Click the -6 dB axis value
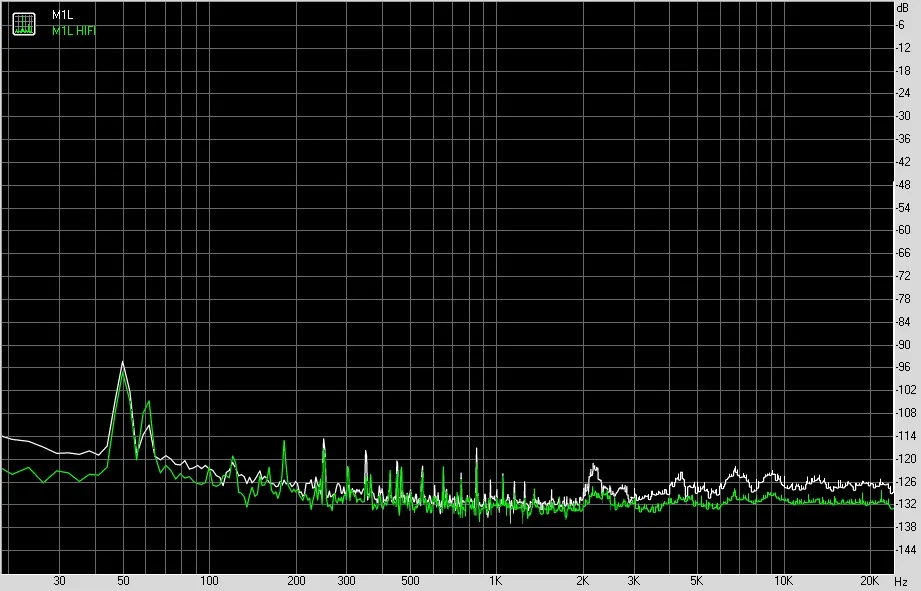The image size is (921, 591). [x=900, y=25]
